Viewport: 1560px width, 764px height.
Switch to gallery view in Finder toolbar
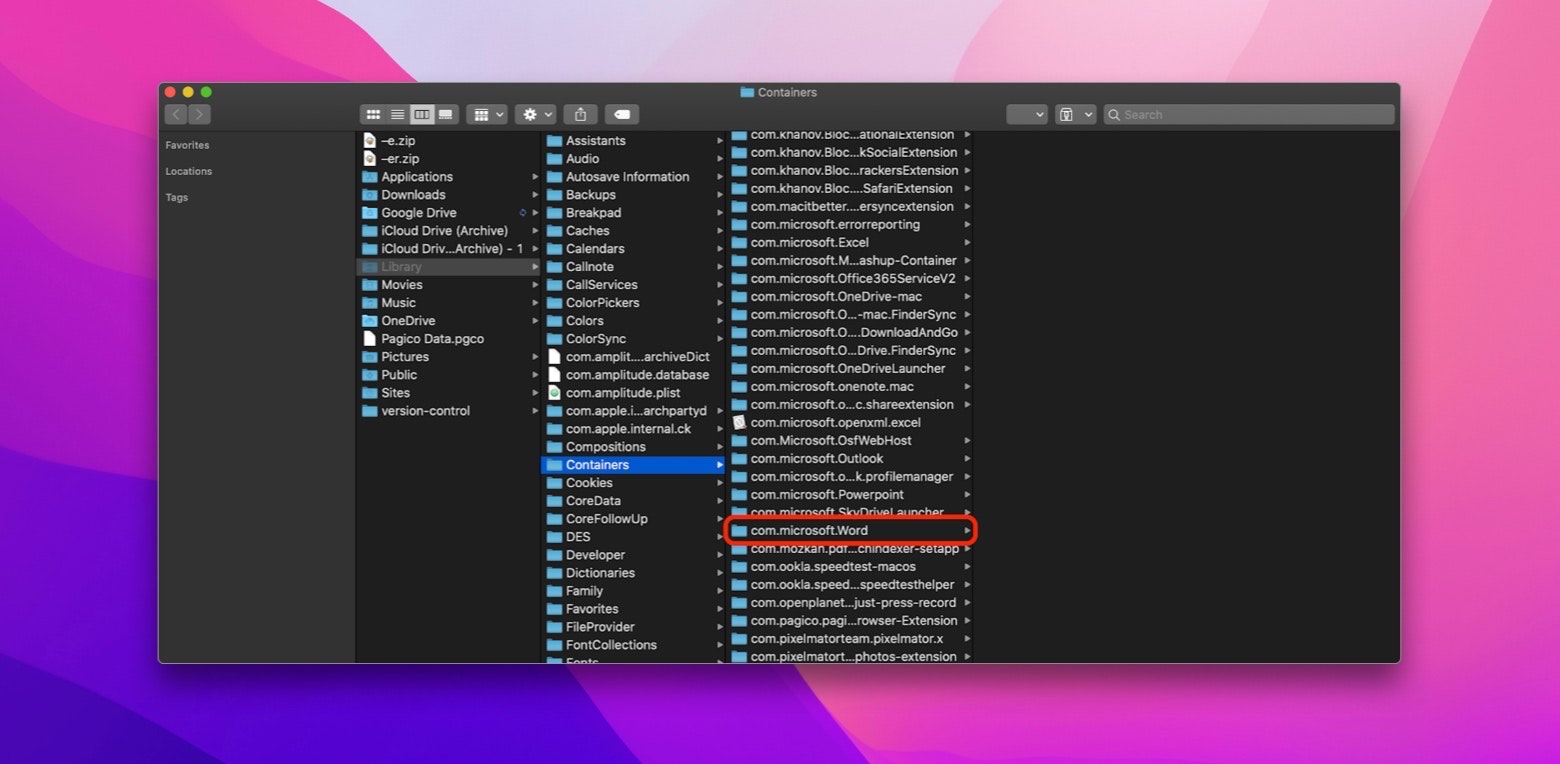446,115
